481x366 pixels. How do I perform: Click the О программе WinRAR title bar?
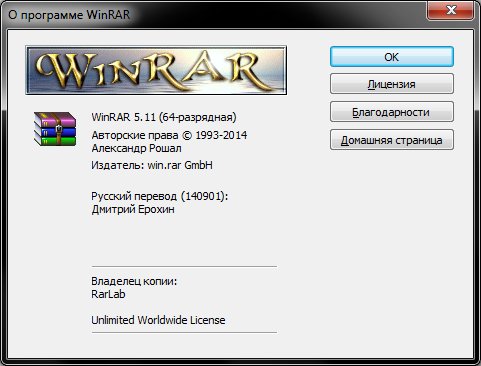tap(213, 15)
